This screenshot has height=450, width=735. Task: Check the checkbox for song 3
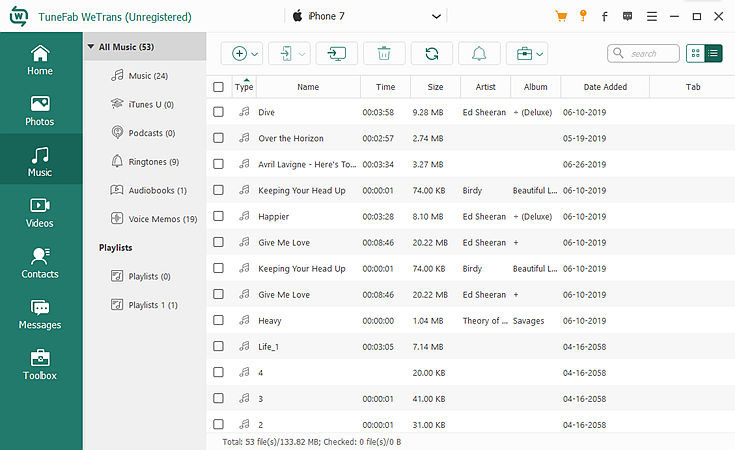(x=218, y=398)
